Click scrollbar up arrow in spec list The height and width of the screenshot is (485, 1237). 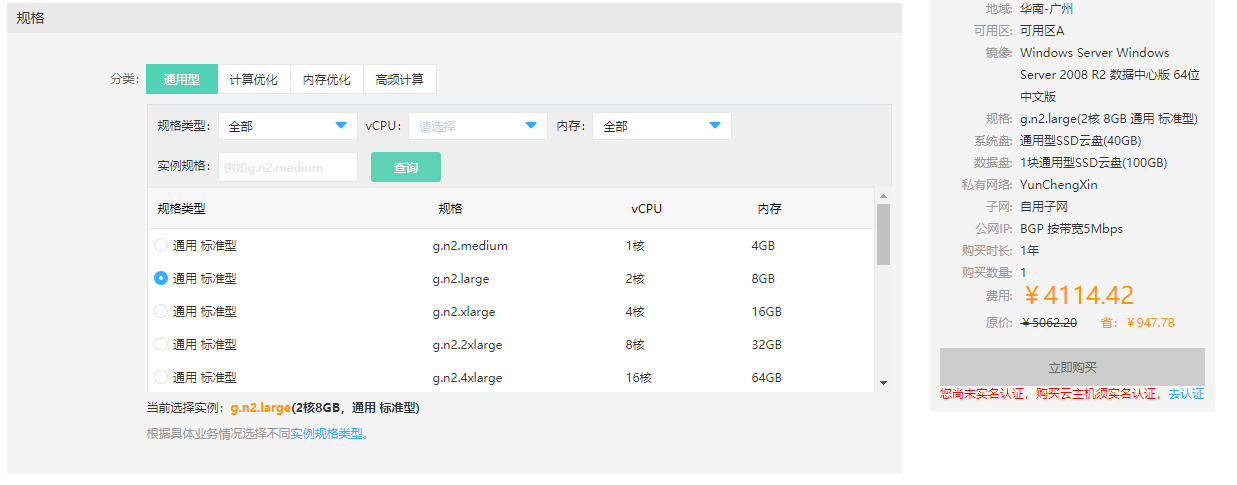tap(883, 196)
